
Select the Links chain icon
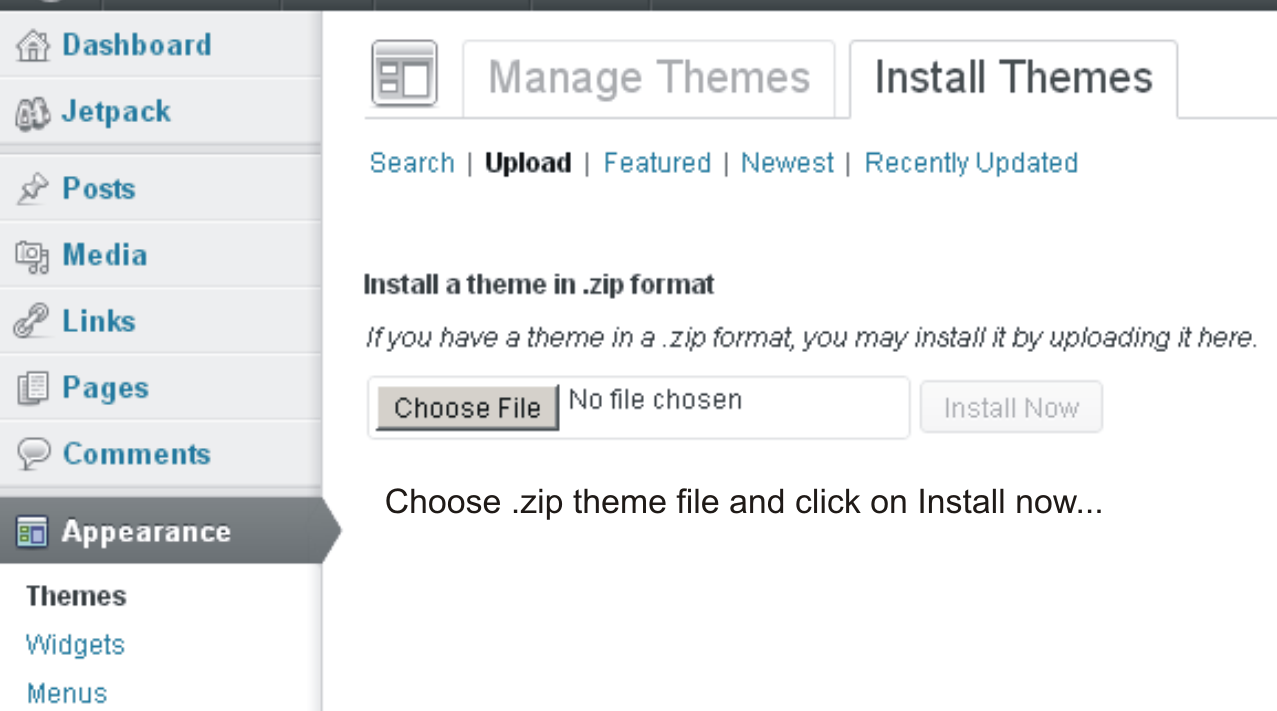coord(30,321)
